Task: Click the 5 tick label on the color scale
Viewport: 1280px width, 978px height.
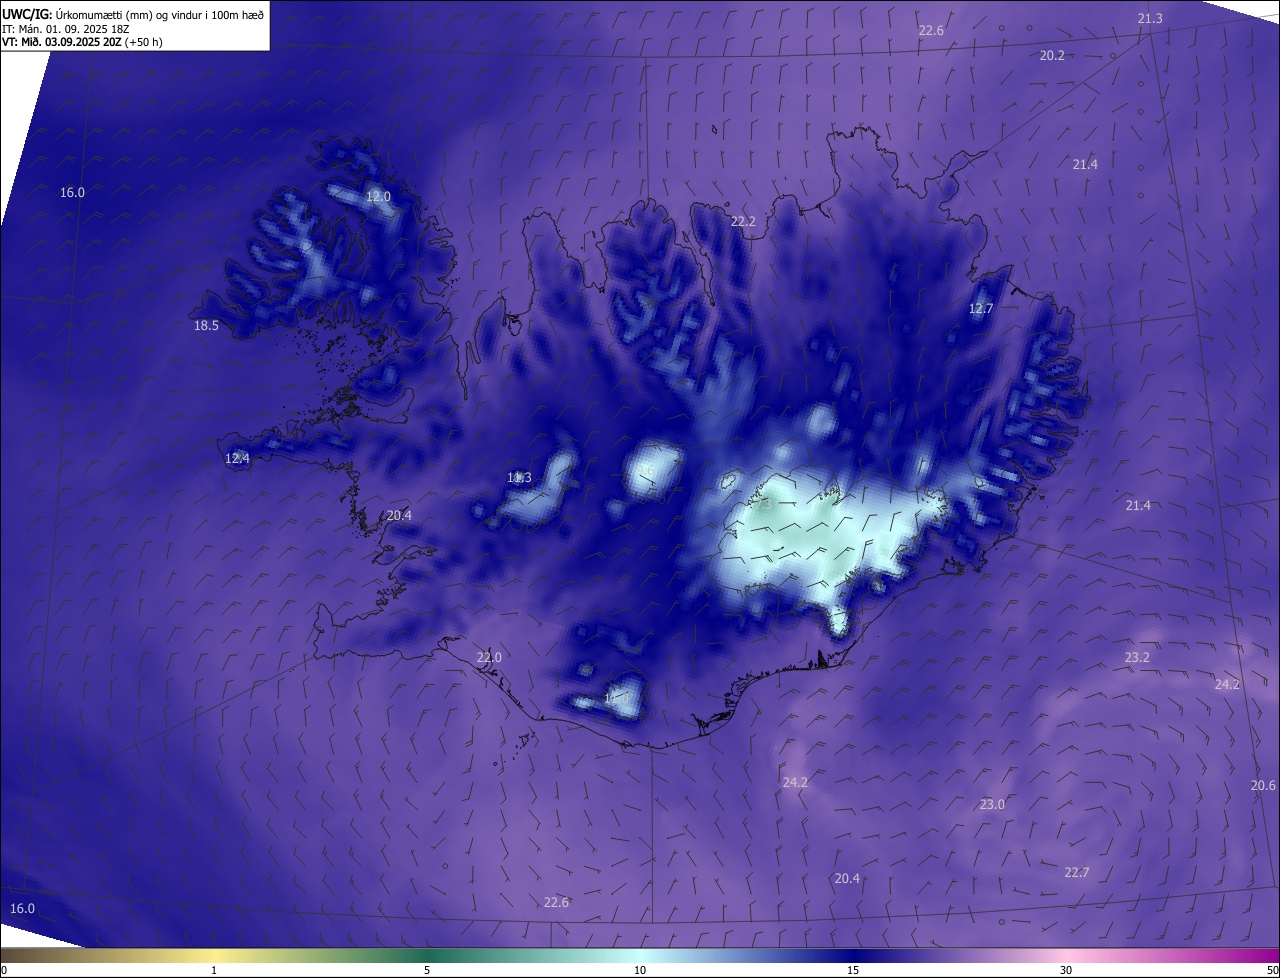Action: pyautogui.click(x=427, y=970)
